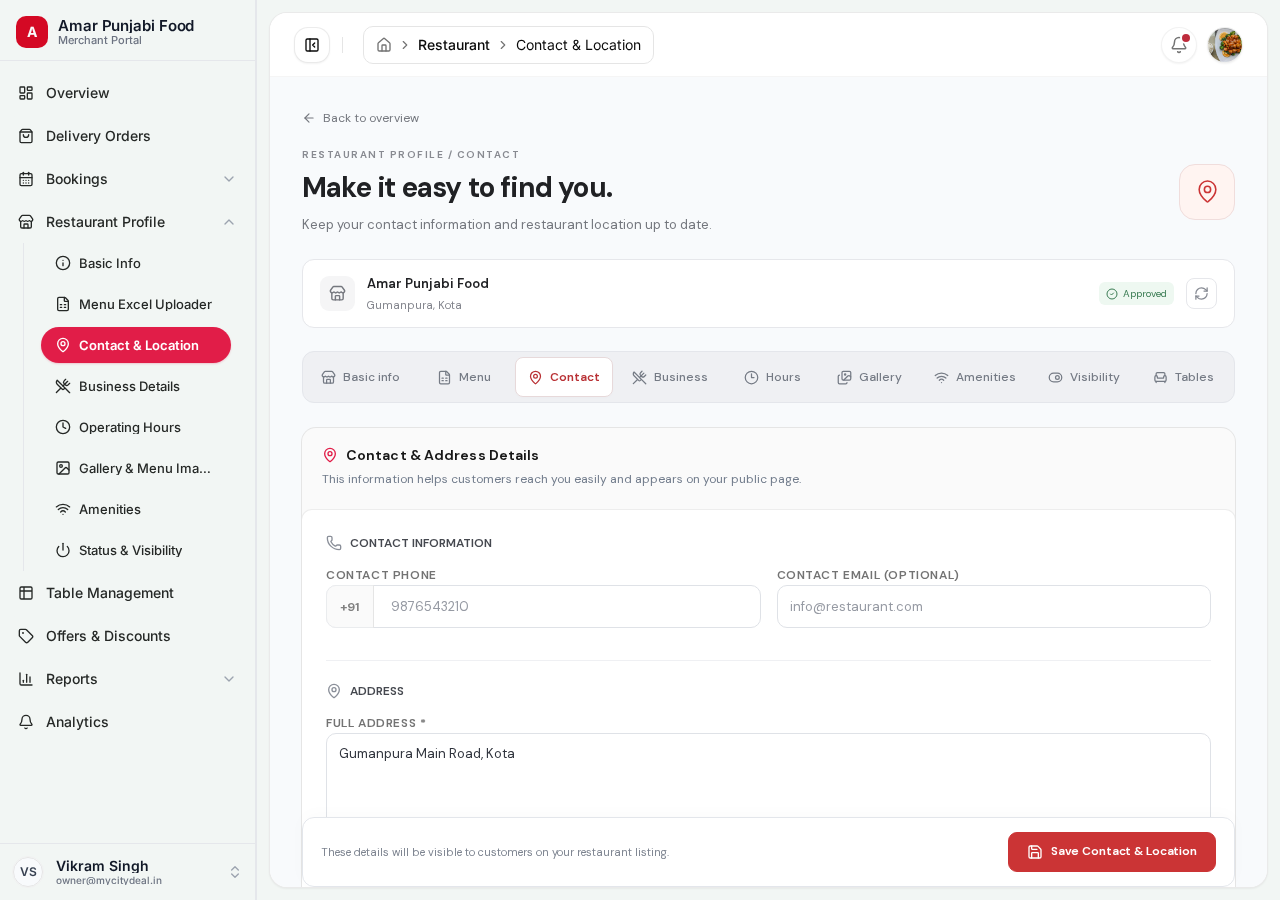Refresh the Amar Punjabi Food restaurant card
The height and width of the screenshot is (900, 1280).
click(x=1201, y=294)
